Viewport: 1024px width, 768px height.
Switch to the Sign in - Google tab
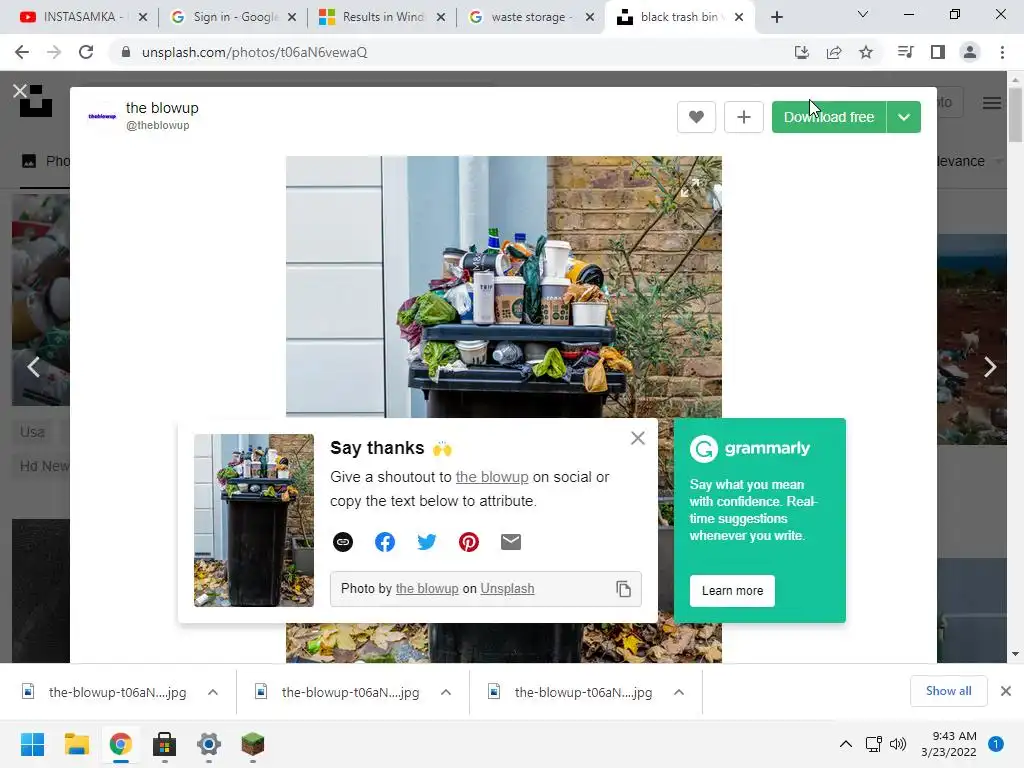coord(233,17)
